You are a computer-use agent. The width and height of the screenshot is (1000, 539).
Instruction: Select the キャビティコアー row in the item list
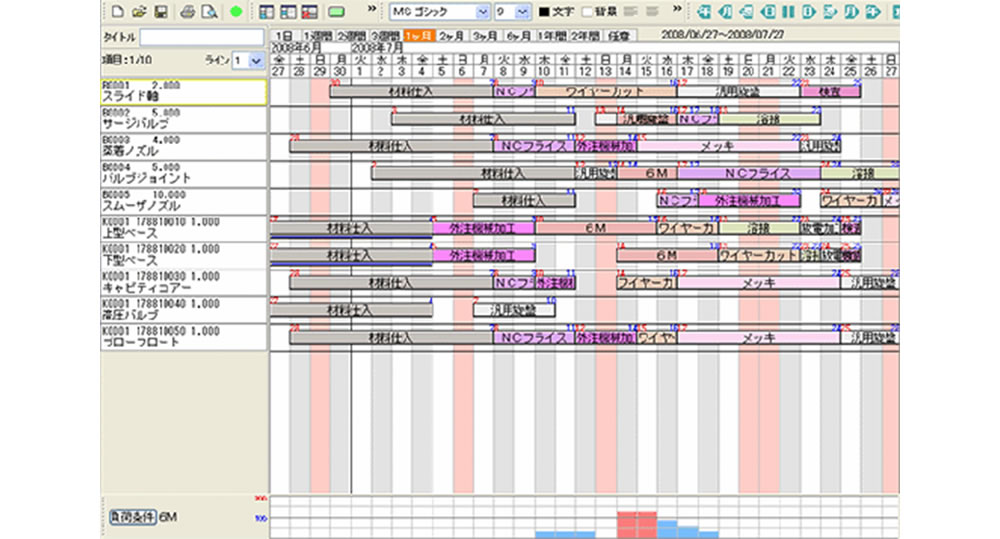point(184,283)
